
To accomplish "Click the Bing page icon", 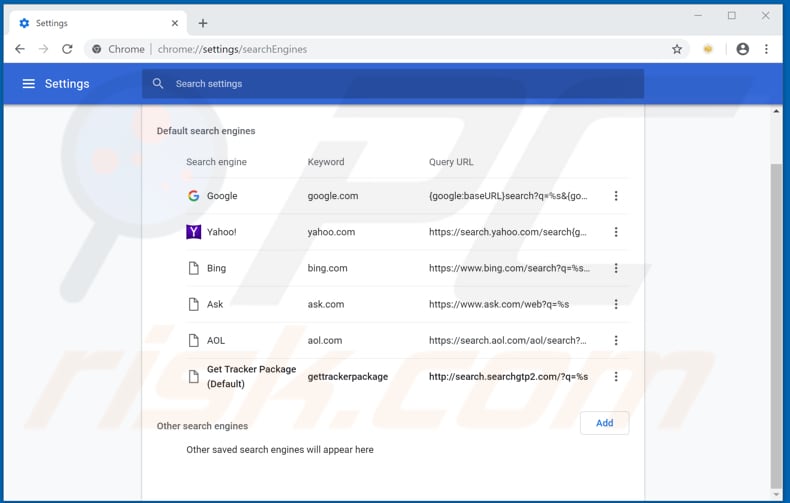I will (x=193, y=268).
